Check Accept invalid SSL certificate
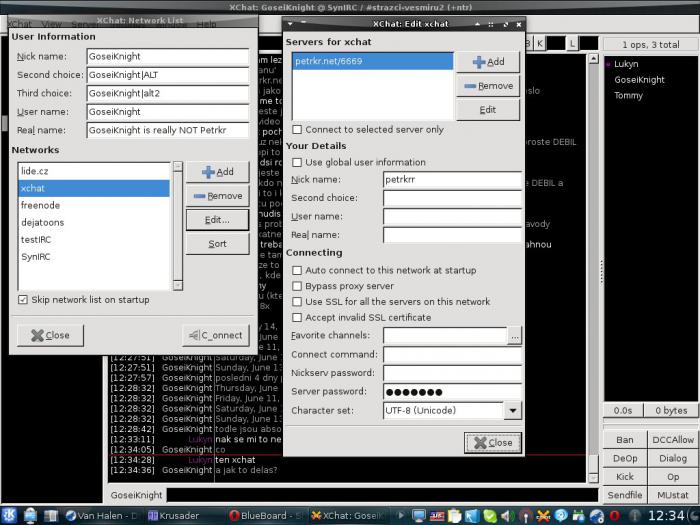The height and width of the screenshot is (525, 700). (297, 317)
